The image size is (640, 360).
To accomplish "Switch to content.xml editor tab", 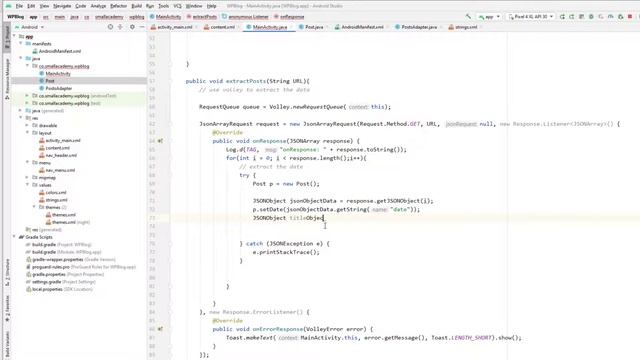I will click(x=222, y=27).
